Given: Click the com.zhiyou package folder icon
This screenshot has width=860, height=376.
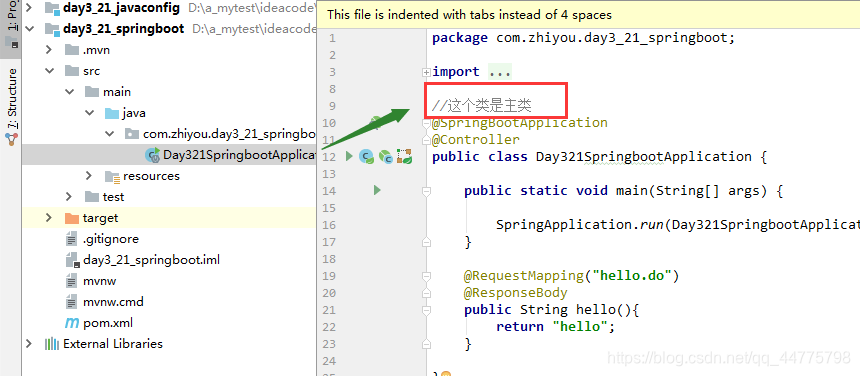Looking at the screenshot, I should pyautogui.click(x=132, y=134).
